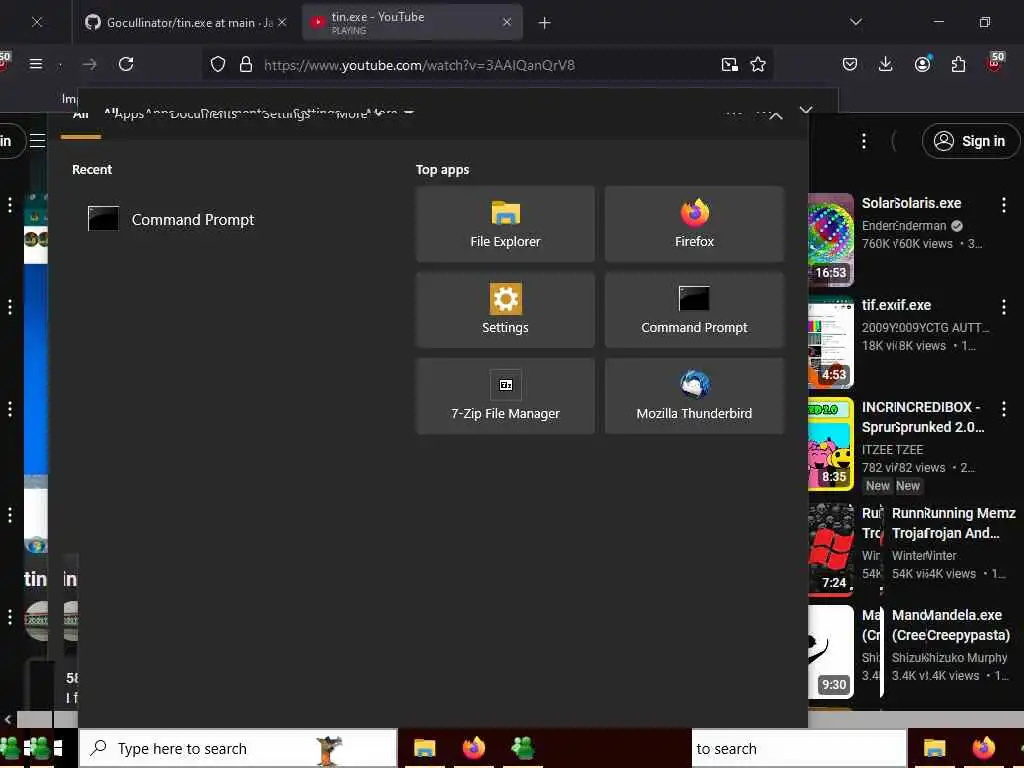Screen dimensions: 1024x768
Task: Click the tracking protection shield icon
Action: pos(218,64)
